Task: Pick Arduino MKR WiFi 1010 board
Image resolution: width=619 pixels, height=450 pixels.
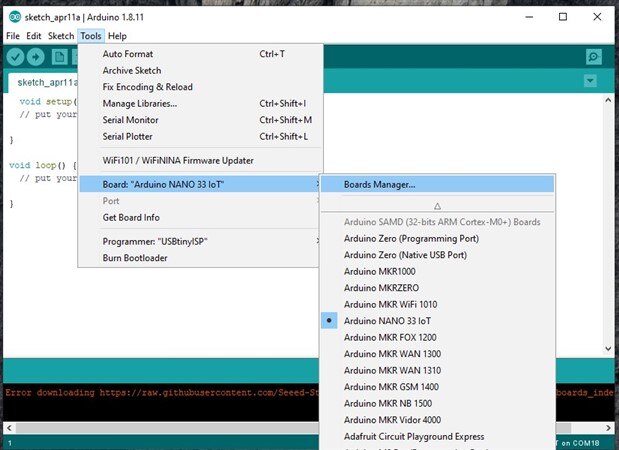Action: 437,304
